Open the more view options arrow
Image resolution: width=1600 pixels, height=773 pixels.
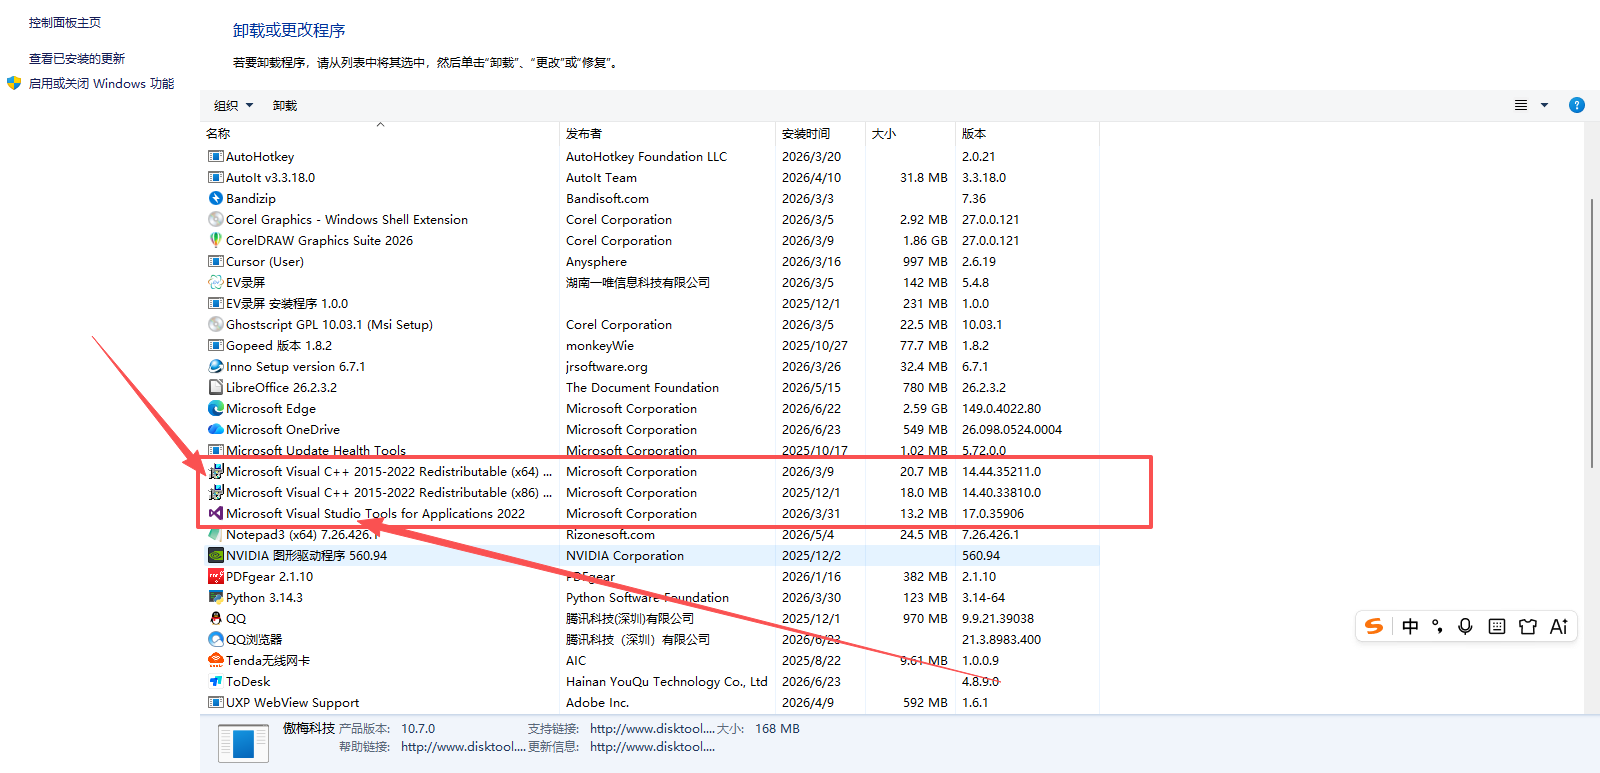tap(1544, 105)
